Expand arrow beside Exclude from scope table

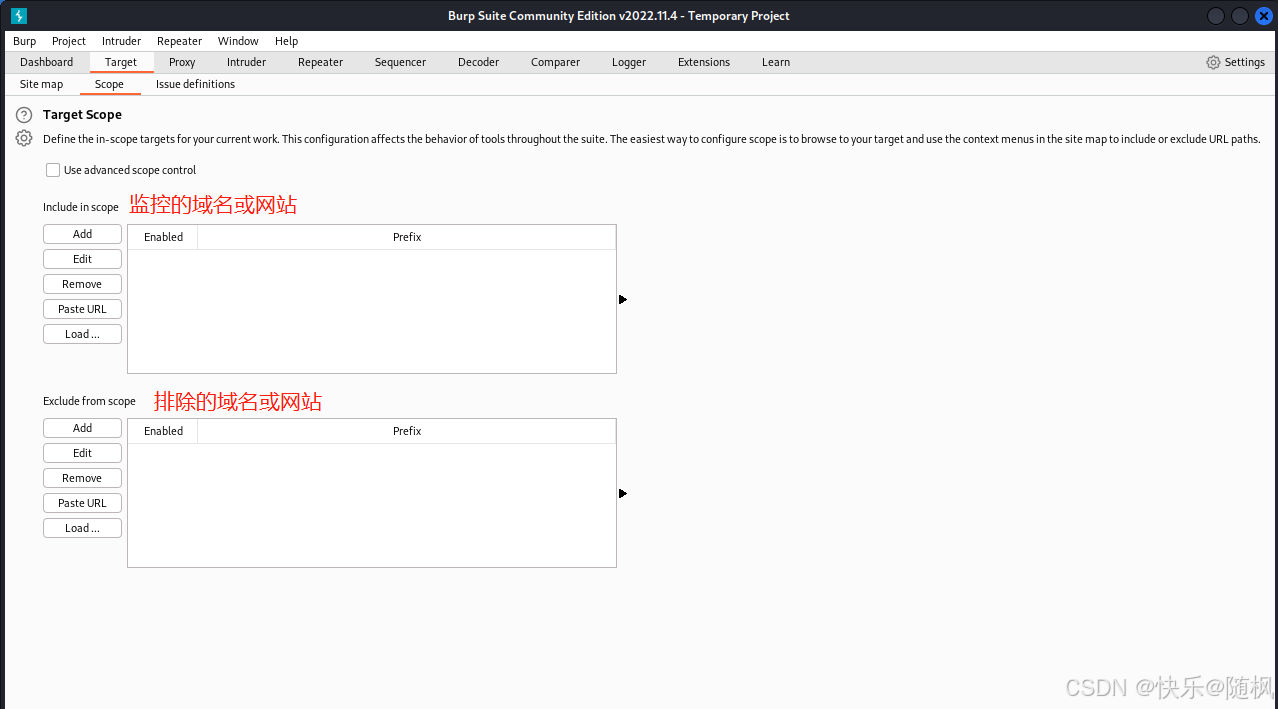[x=623, y=493]
